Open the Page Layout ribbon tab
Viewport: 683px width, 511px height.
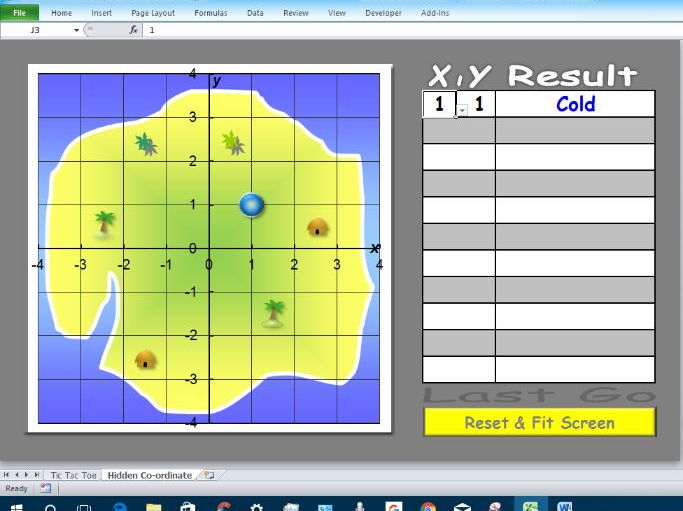(x=153, y=13)
